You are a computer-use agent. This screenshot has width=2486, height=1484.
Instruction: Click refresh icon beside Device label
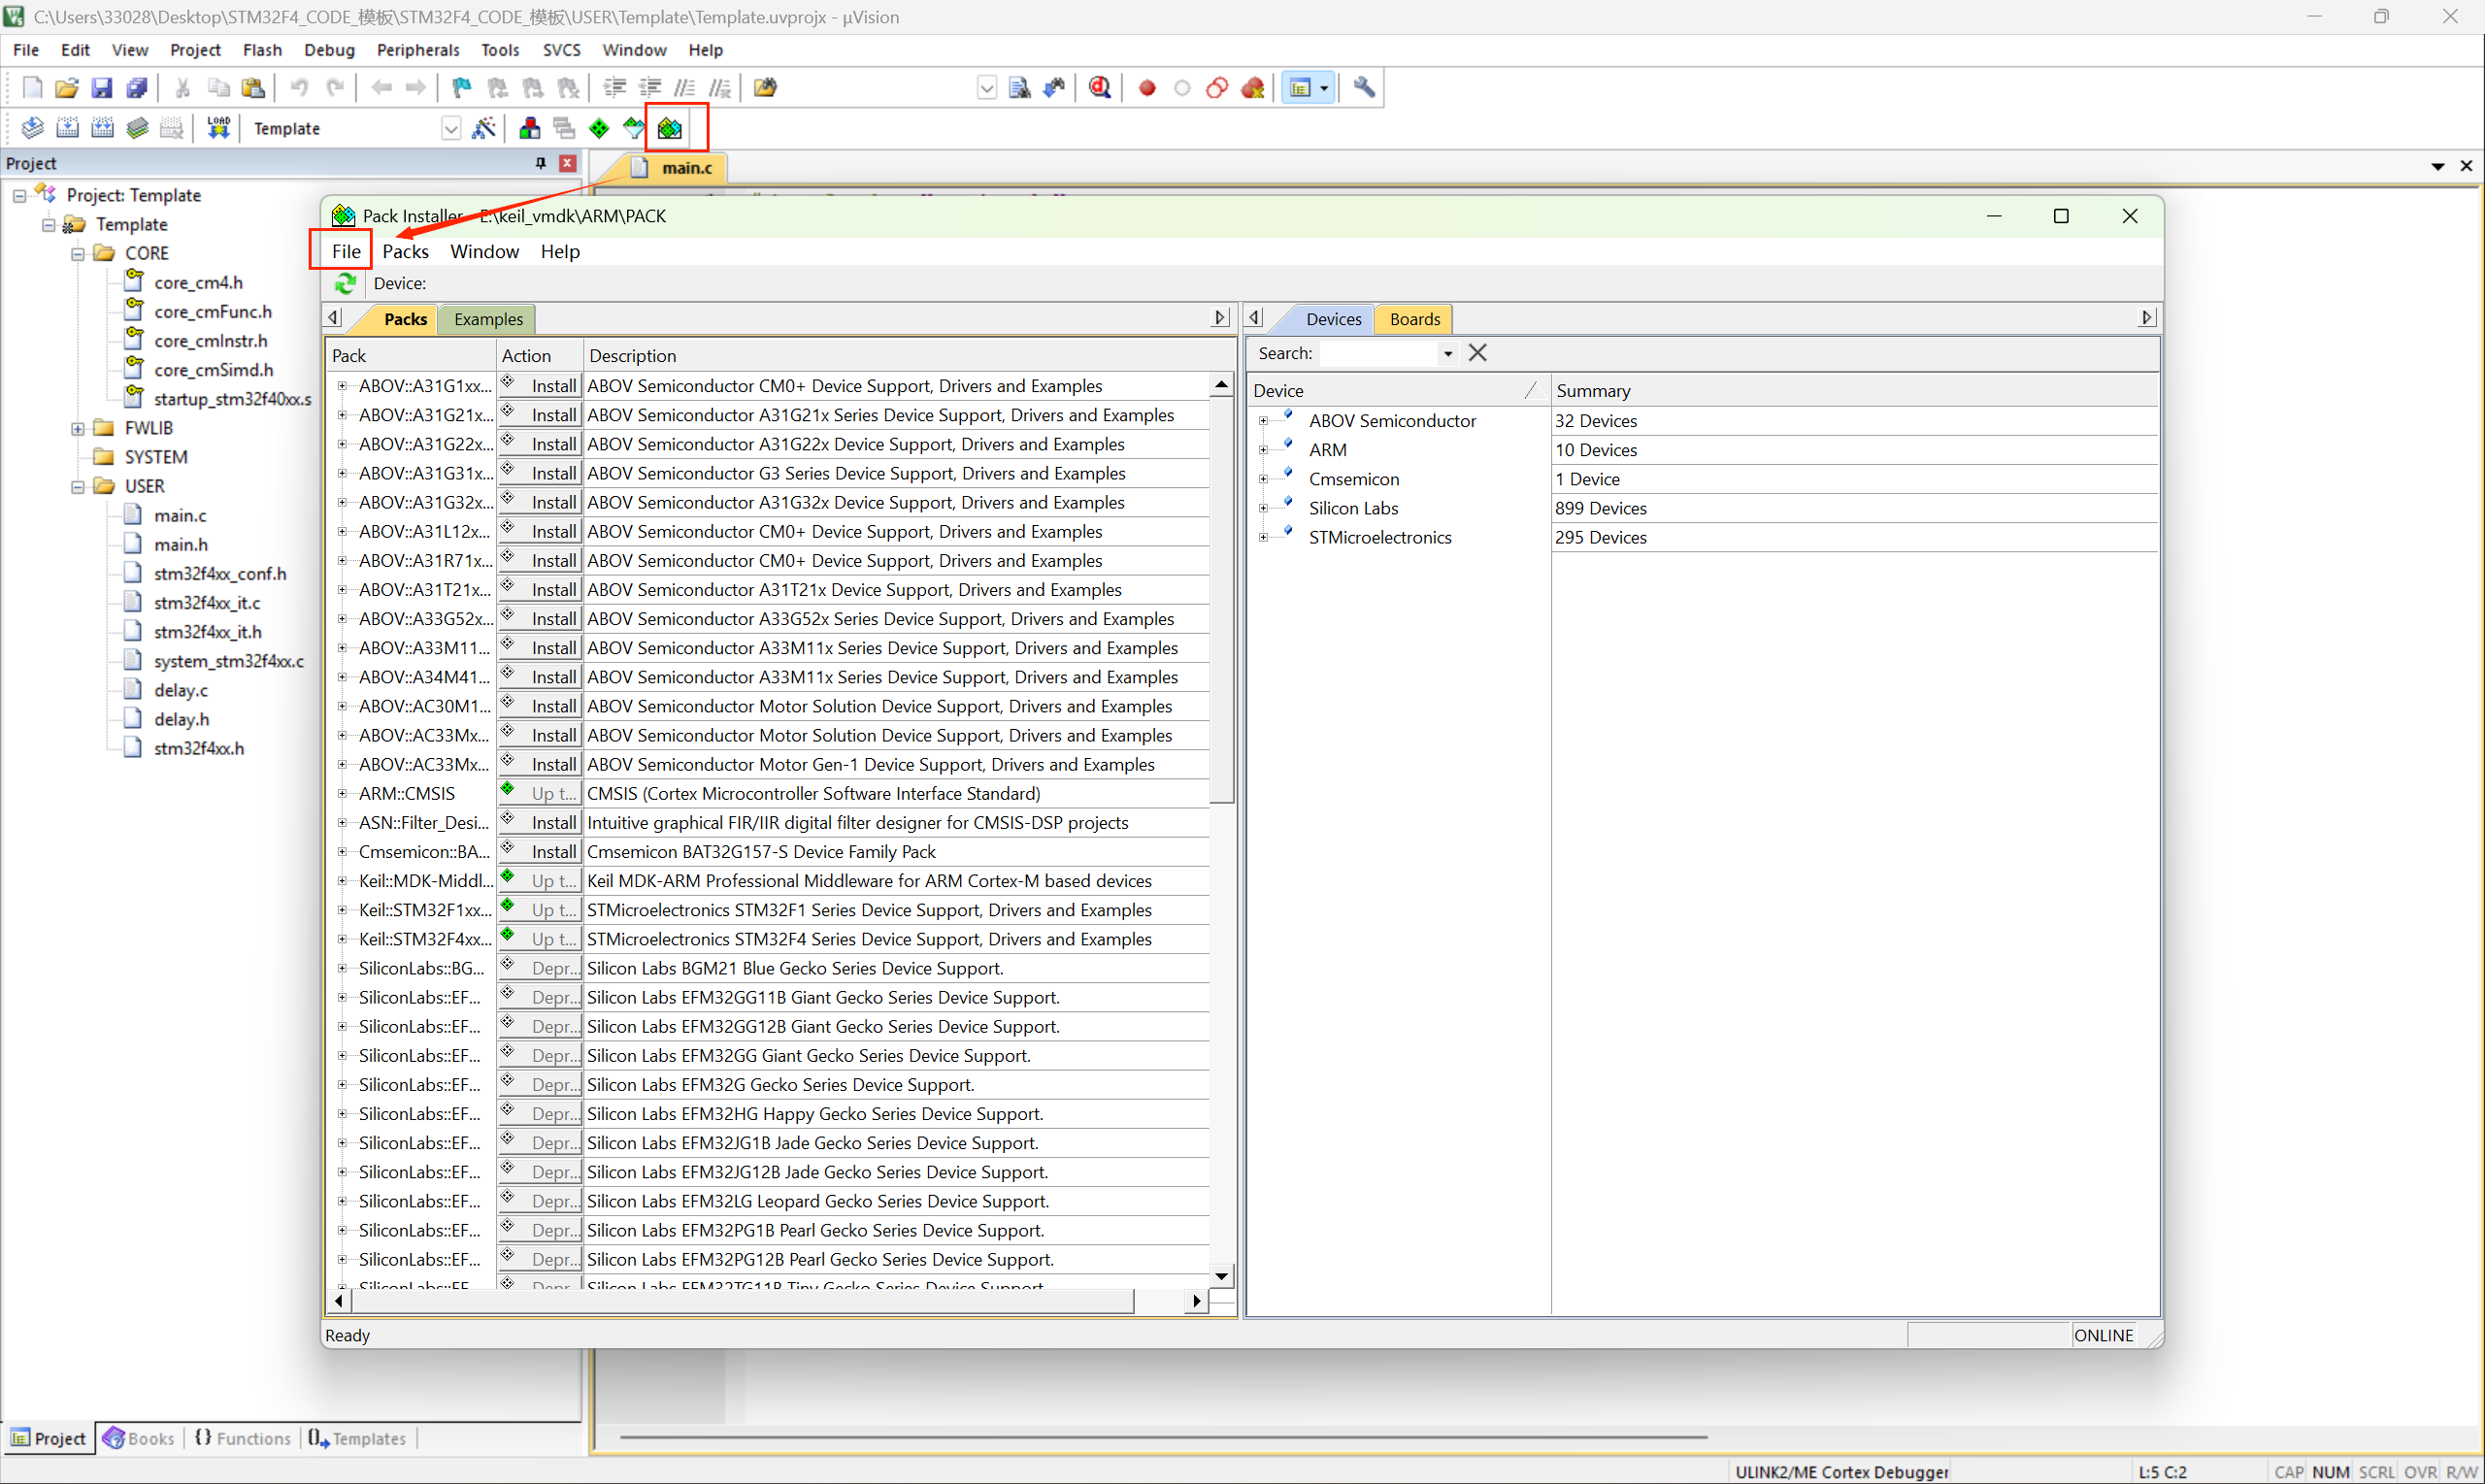pyautogui.click(x=345, y=284)
